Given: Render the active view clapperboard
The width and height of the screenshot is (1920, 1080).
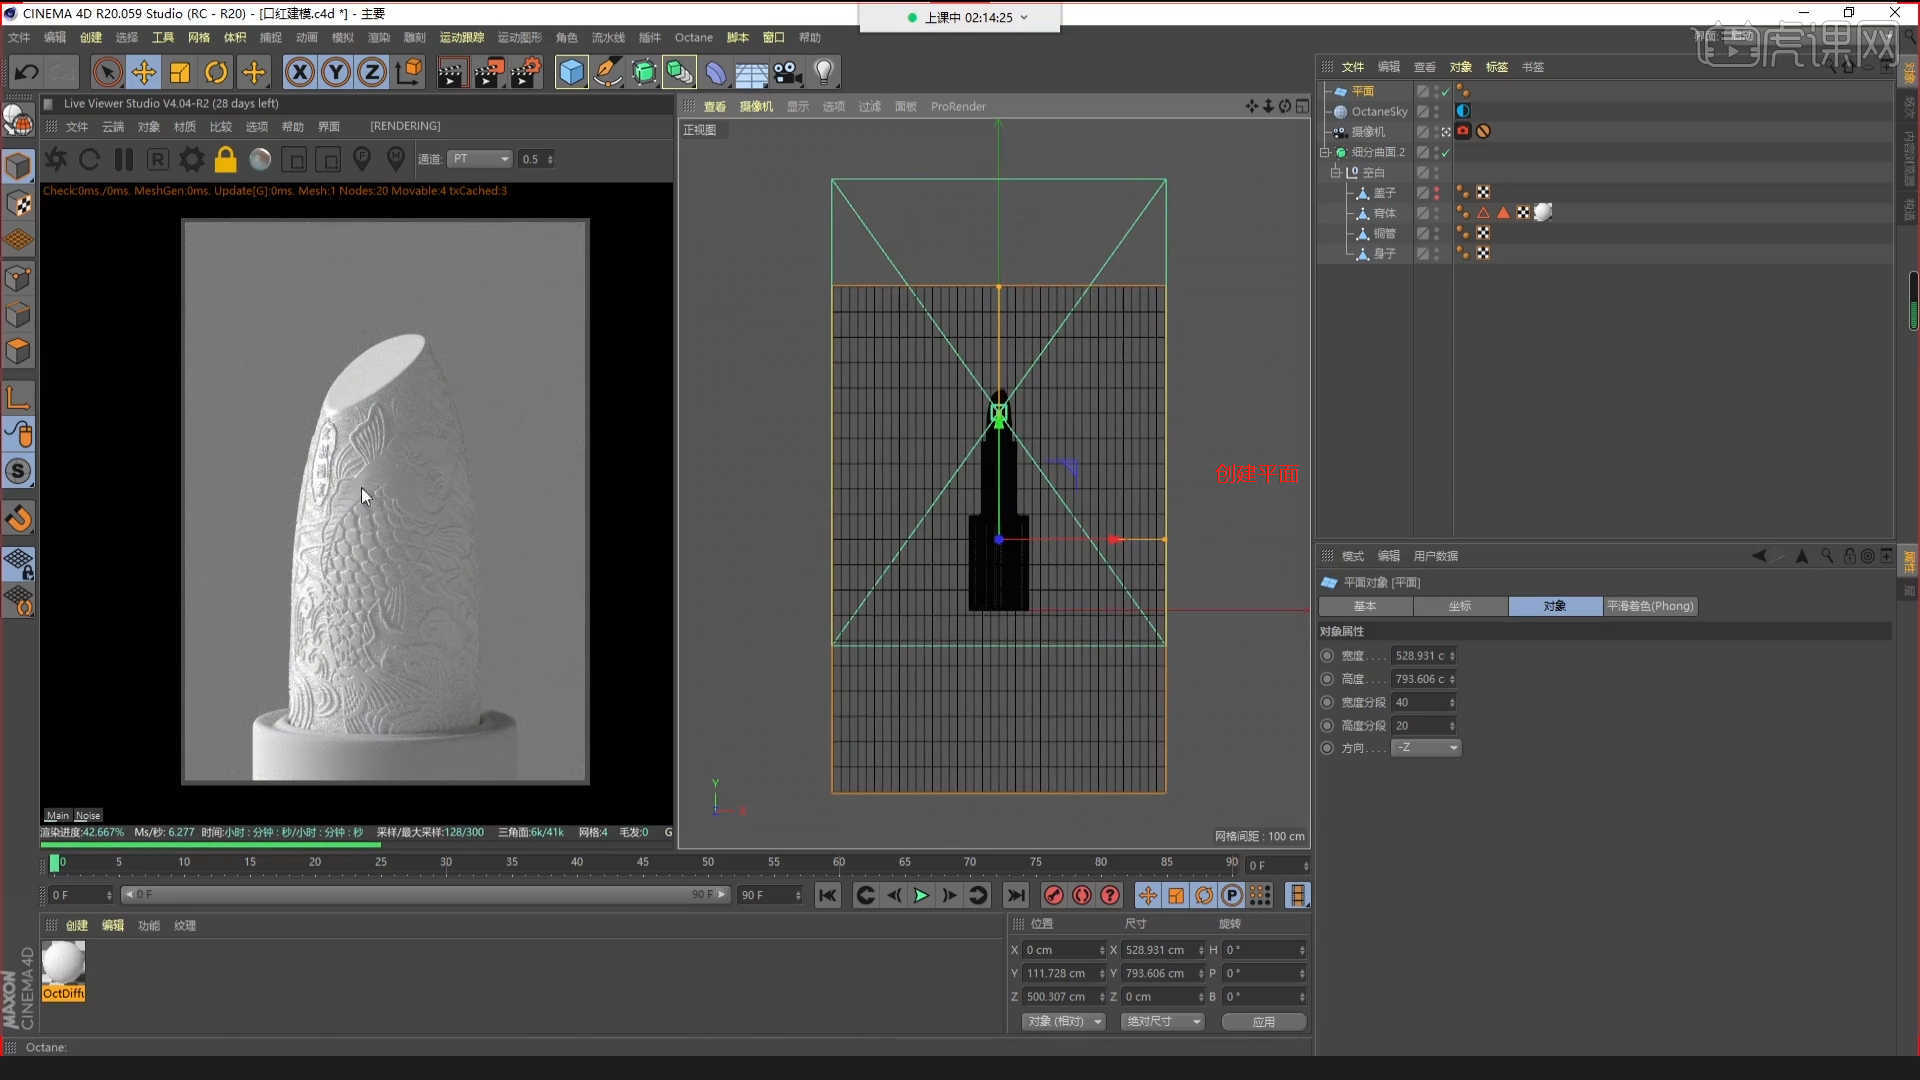Looking at the screenshot, I should pos(451,72).
